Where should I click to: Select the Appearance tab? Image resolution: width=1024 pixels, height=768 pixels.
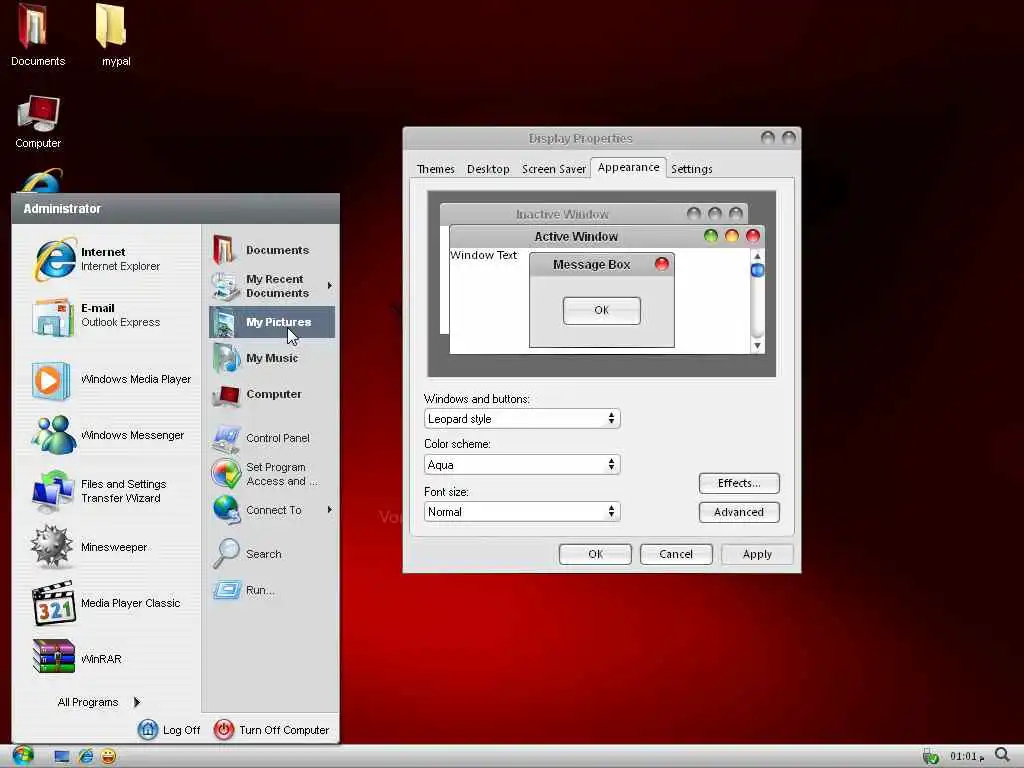click(628, 167)
